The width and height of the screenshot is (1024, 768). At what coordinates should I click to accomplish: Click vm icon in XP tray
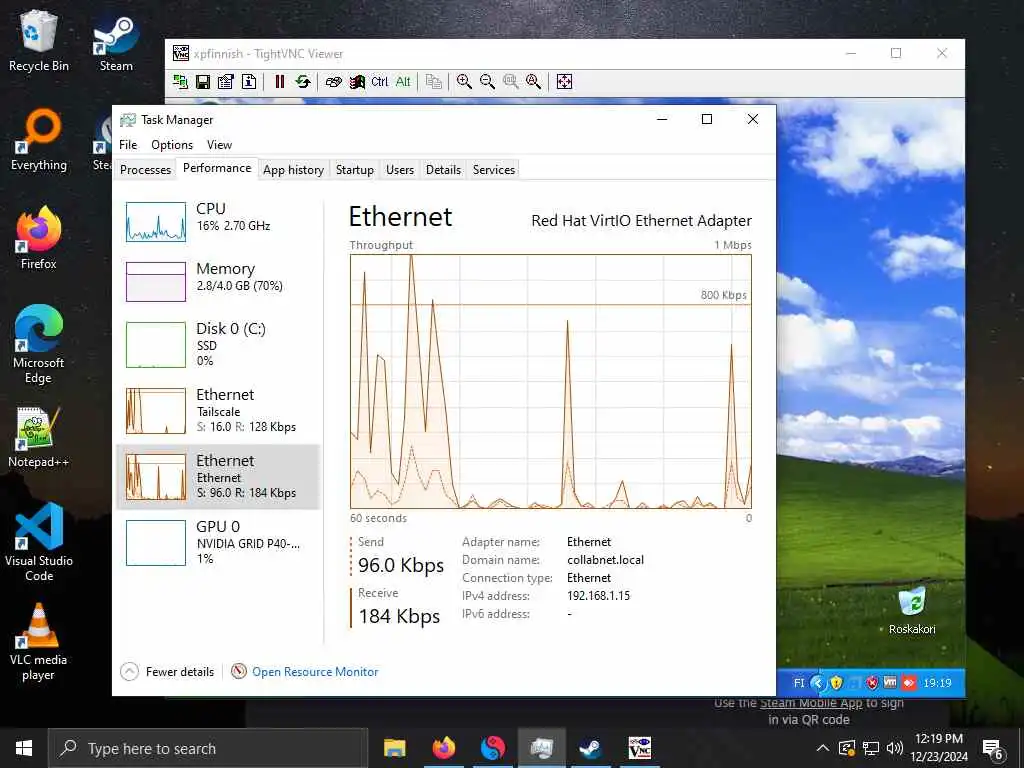[x=889, y=682]
